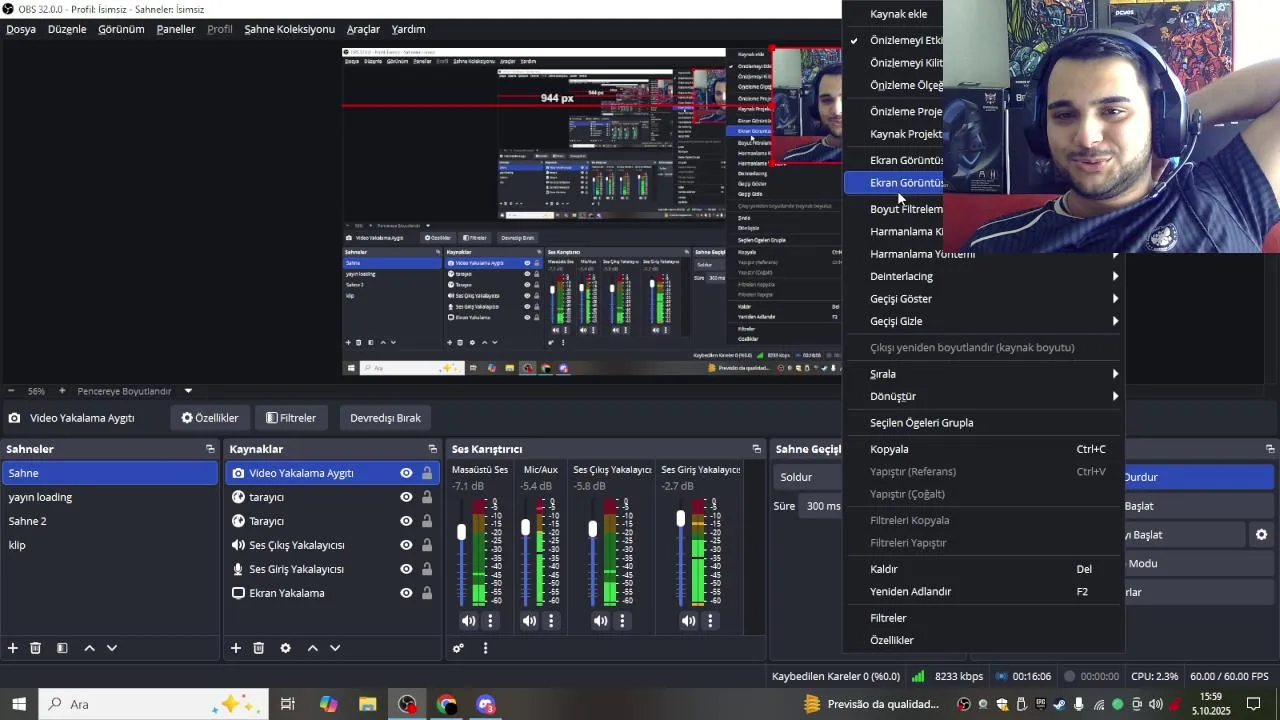Undock the Ses Karıştırıcı panel
Screen dimensions: 1280x720
click(x=757, y=449)
